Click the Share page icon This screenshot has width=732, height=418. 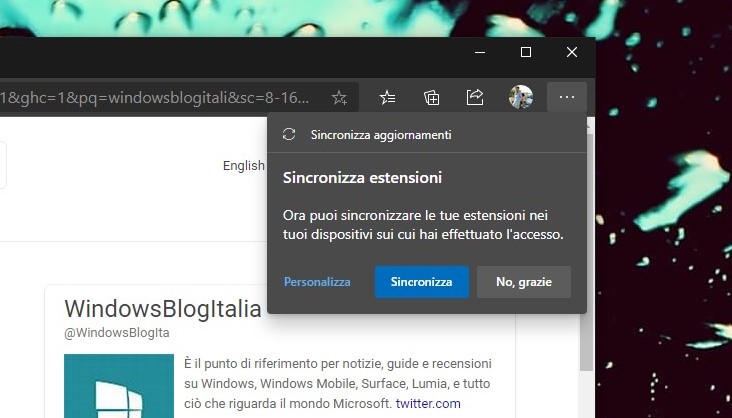(x=475, y=98)
